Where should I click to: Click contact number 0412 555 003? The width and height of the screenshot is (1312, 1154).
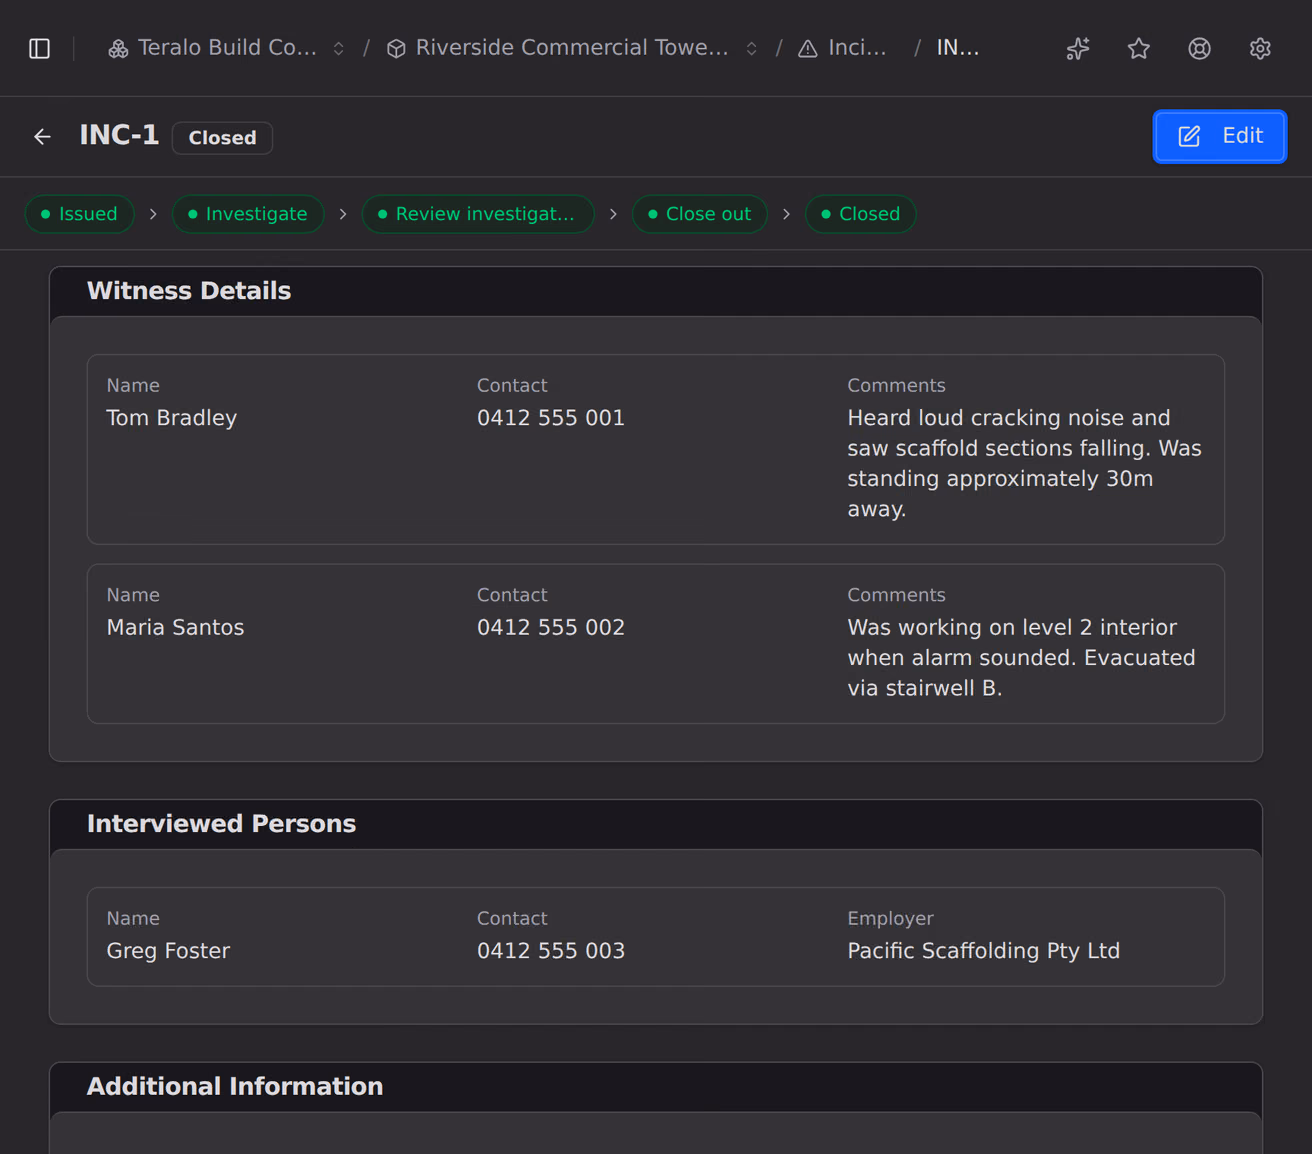(x=551, y=951)
